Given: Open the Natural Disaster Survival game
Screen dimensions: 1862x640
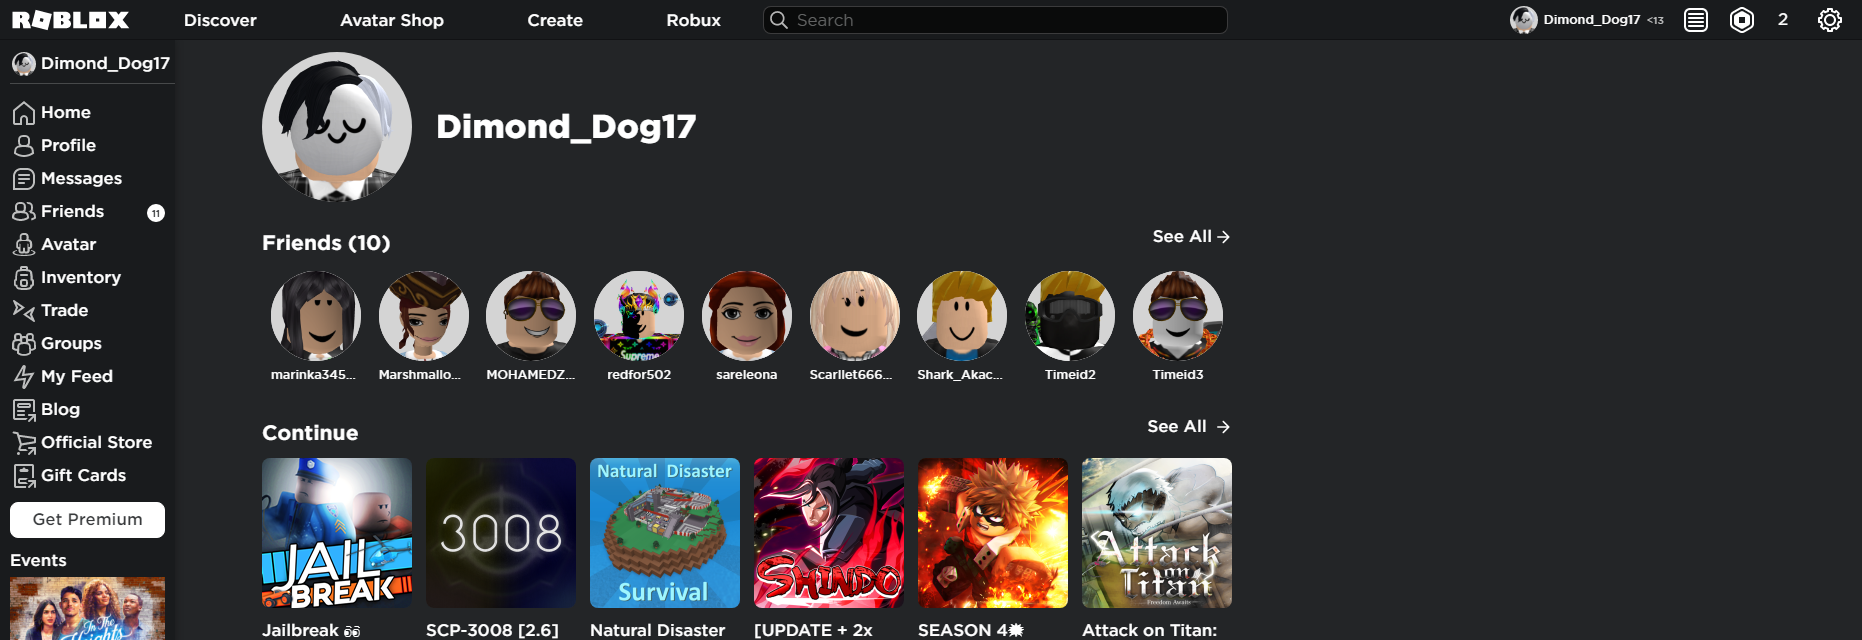Looking at the screenshot, I should (x=665, y=533).
